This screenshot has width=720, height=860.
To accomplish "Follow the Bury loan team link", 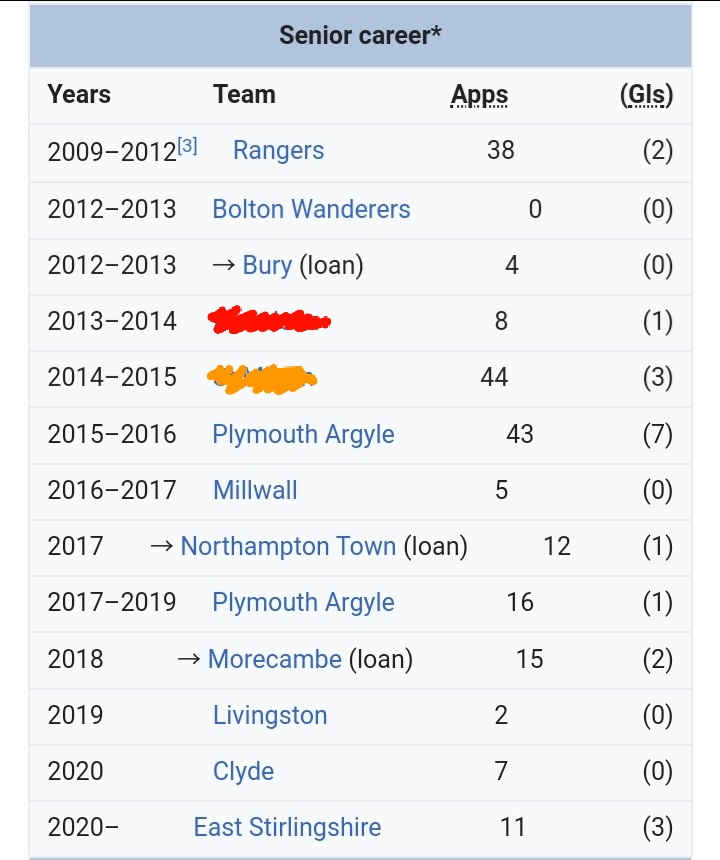I will coord(267,265).
